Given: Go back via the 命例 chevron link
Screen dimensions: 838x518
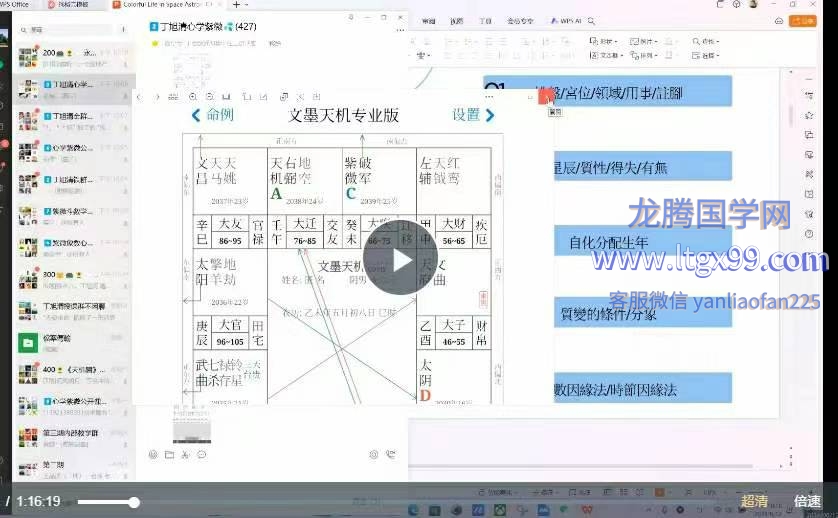Looking at the screenshot, I should (x=212, y=115).
